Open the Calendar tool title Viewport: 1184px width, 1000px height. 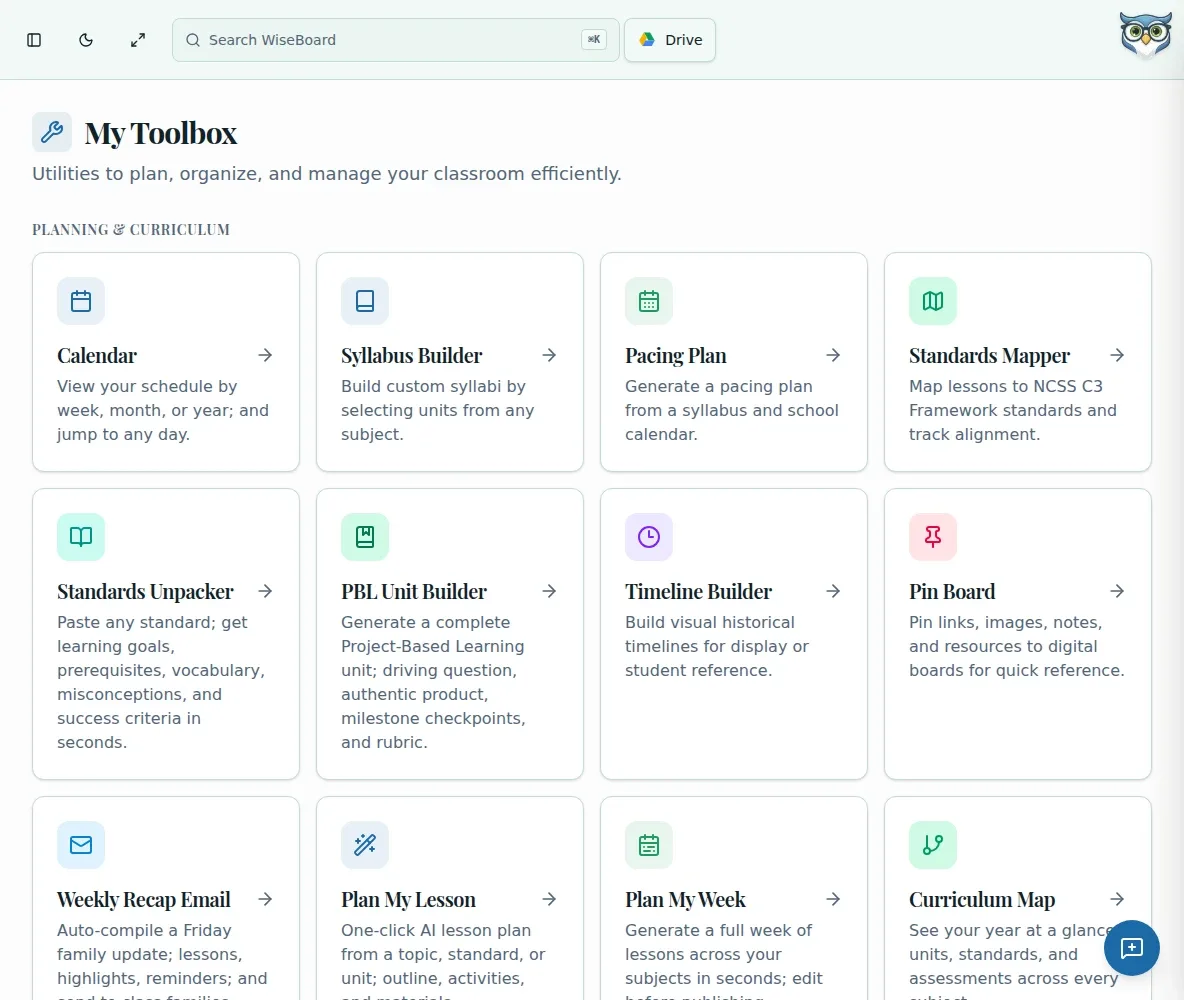click(x=97, y=356)
